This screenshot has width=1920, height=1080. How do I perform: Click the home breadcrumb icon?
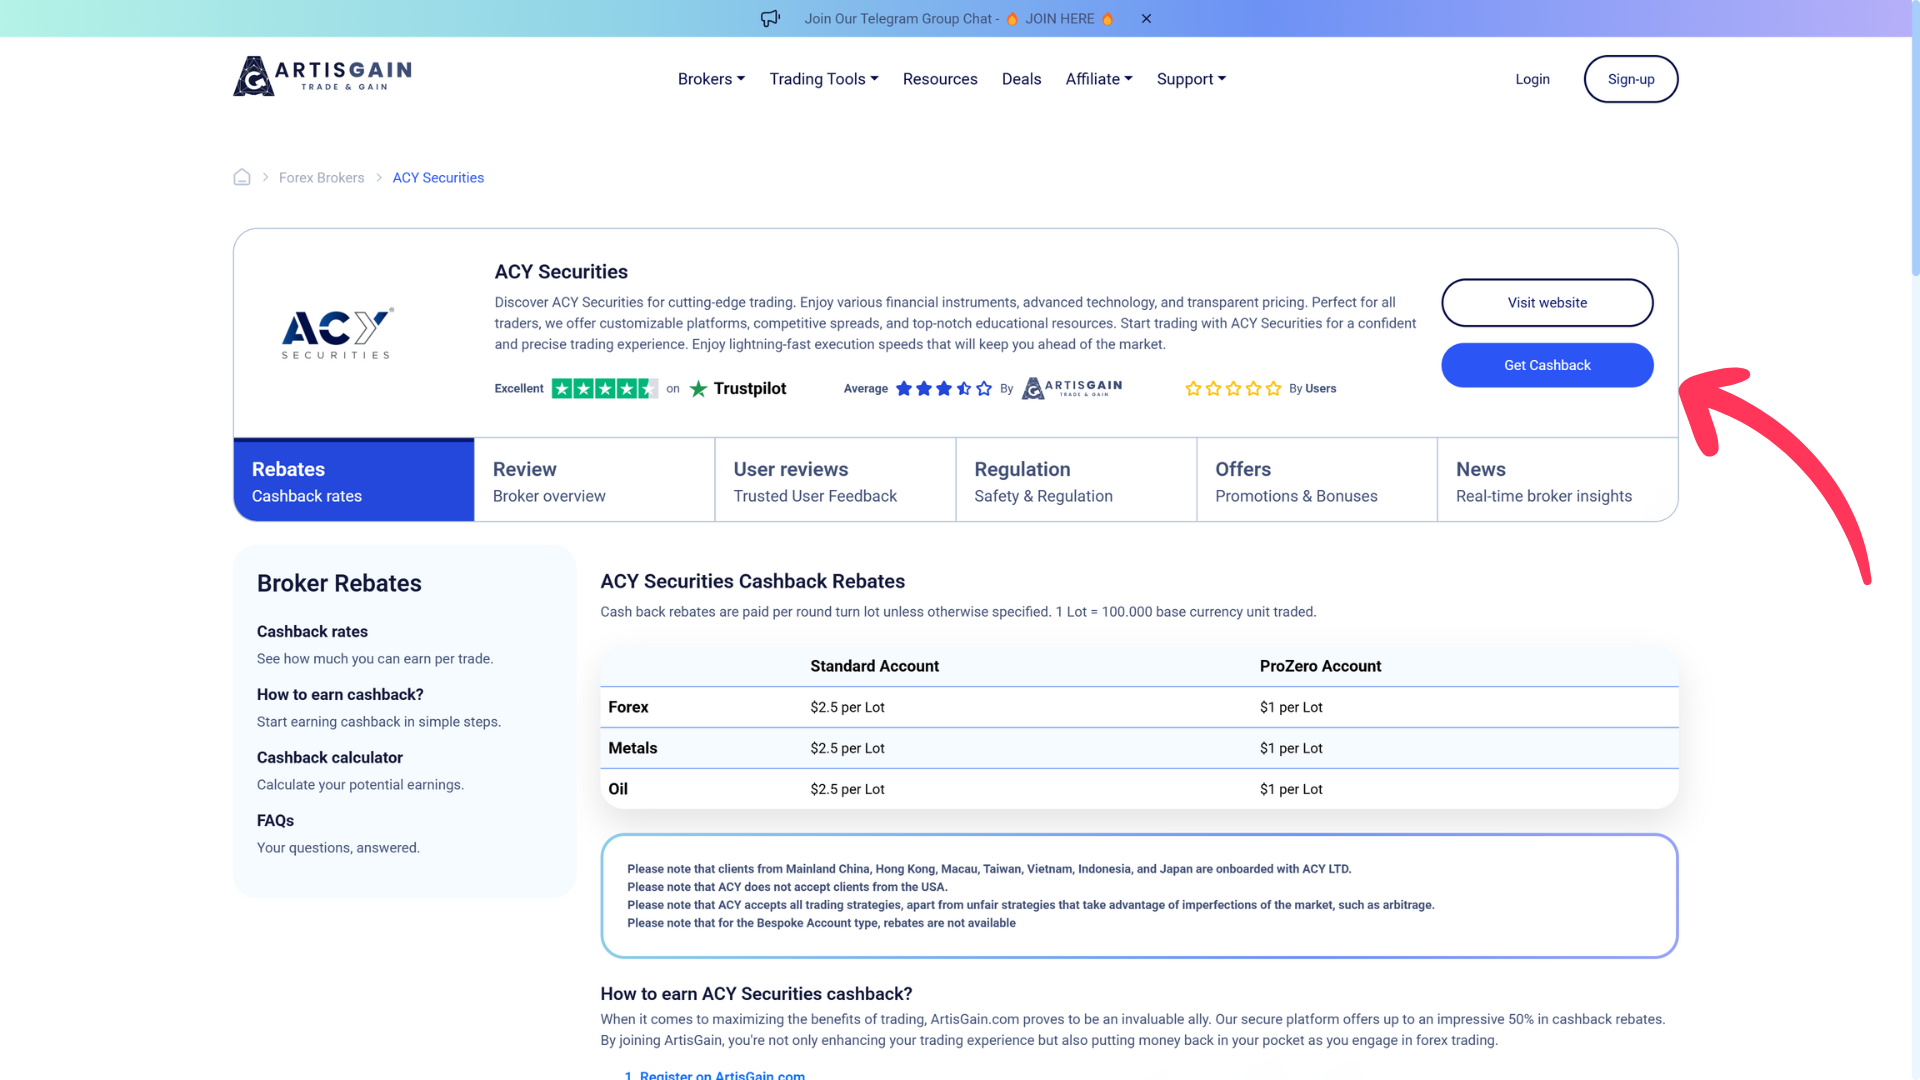click(x=242, y=177)
